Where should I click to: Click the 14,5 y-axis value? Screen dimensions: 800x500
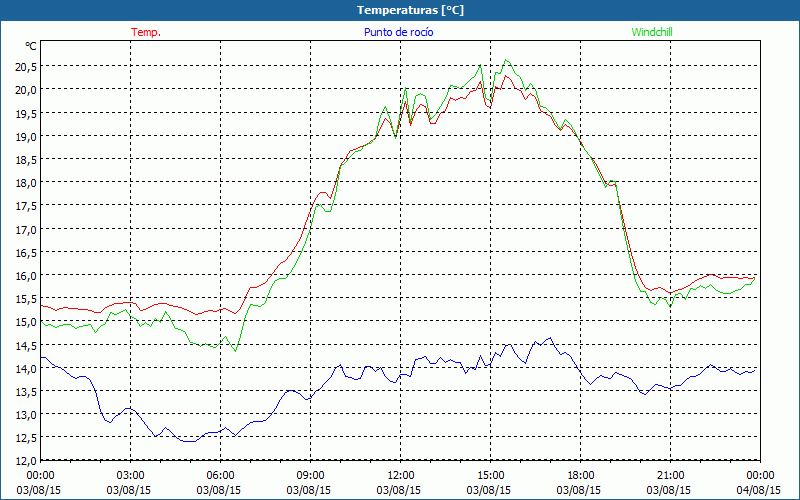(27, 345)
